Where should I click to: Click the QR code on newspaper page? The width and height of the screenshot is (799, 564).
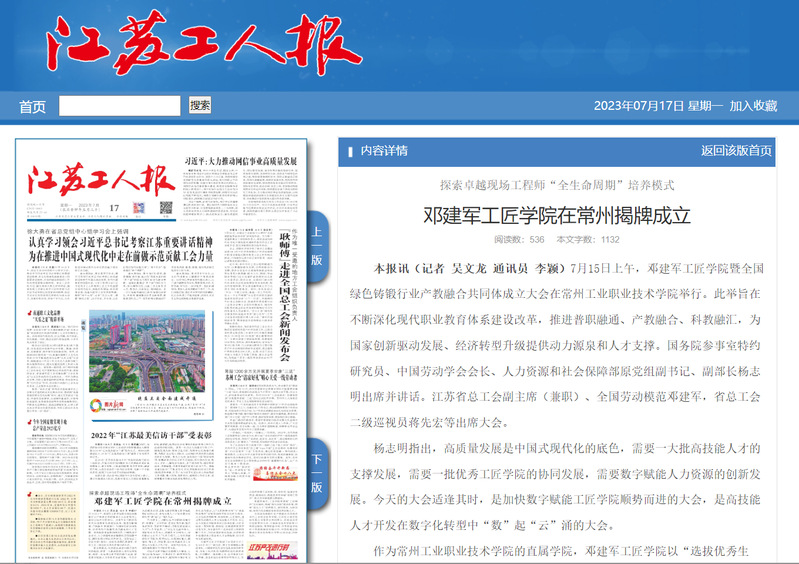coord(166,208)
